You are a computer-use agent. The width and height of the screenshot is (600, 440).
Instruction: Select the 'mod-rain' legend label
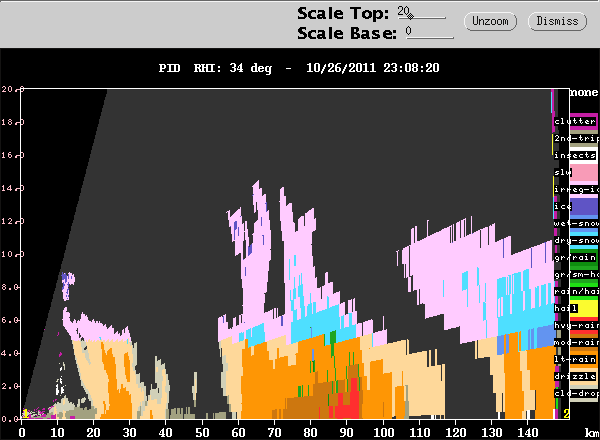pos(576,342)
